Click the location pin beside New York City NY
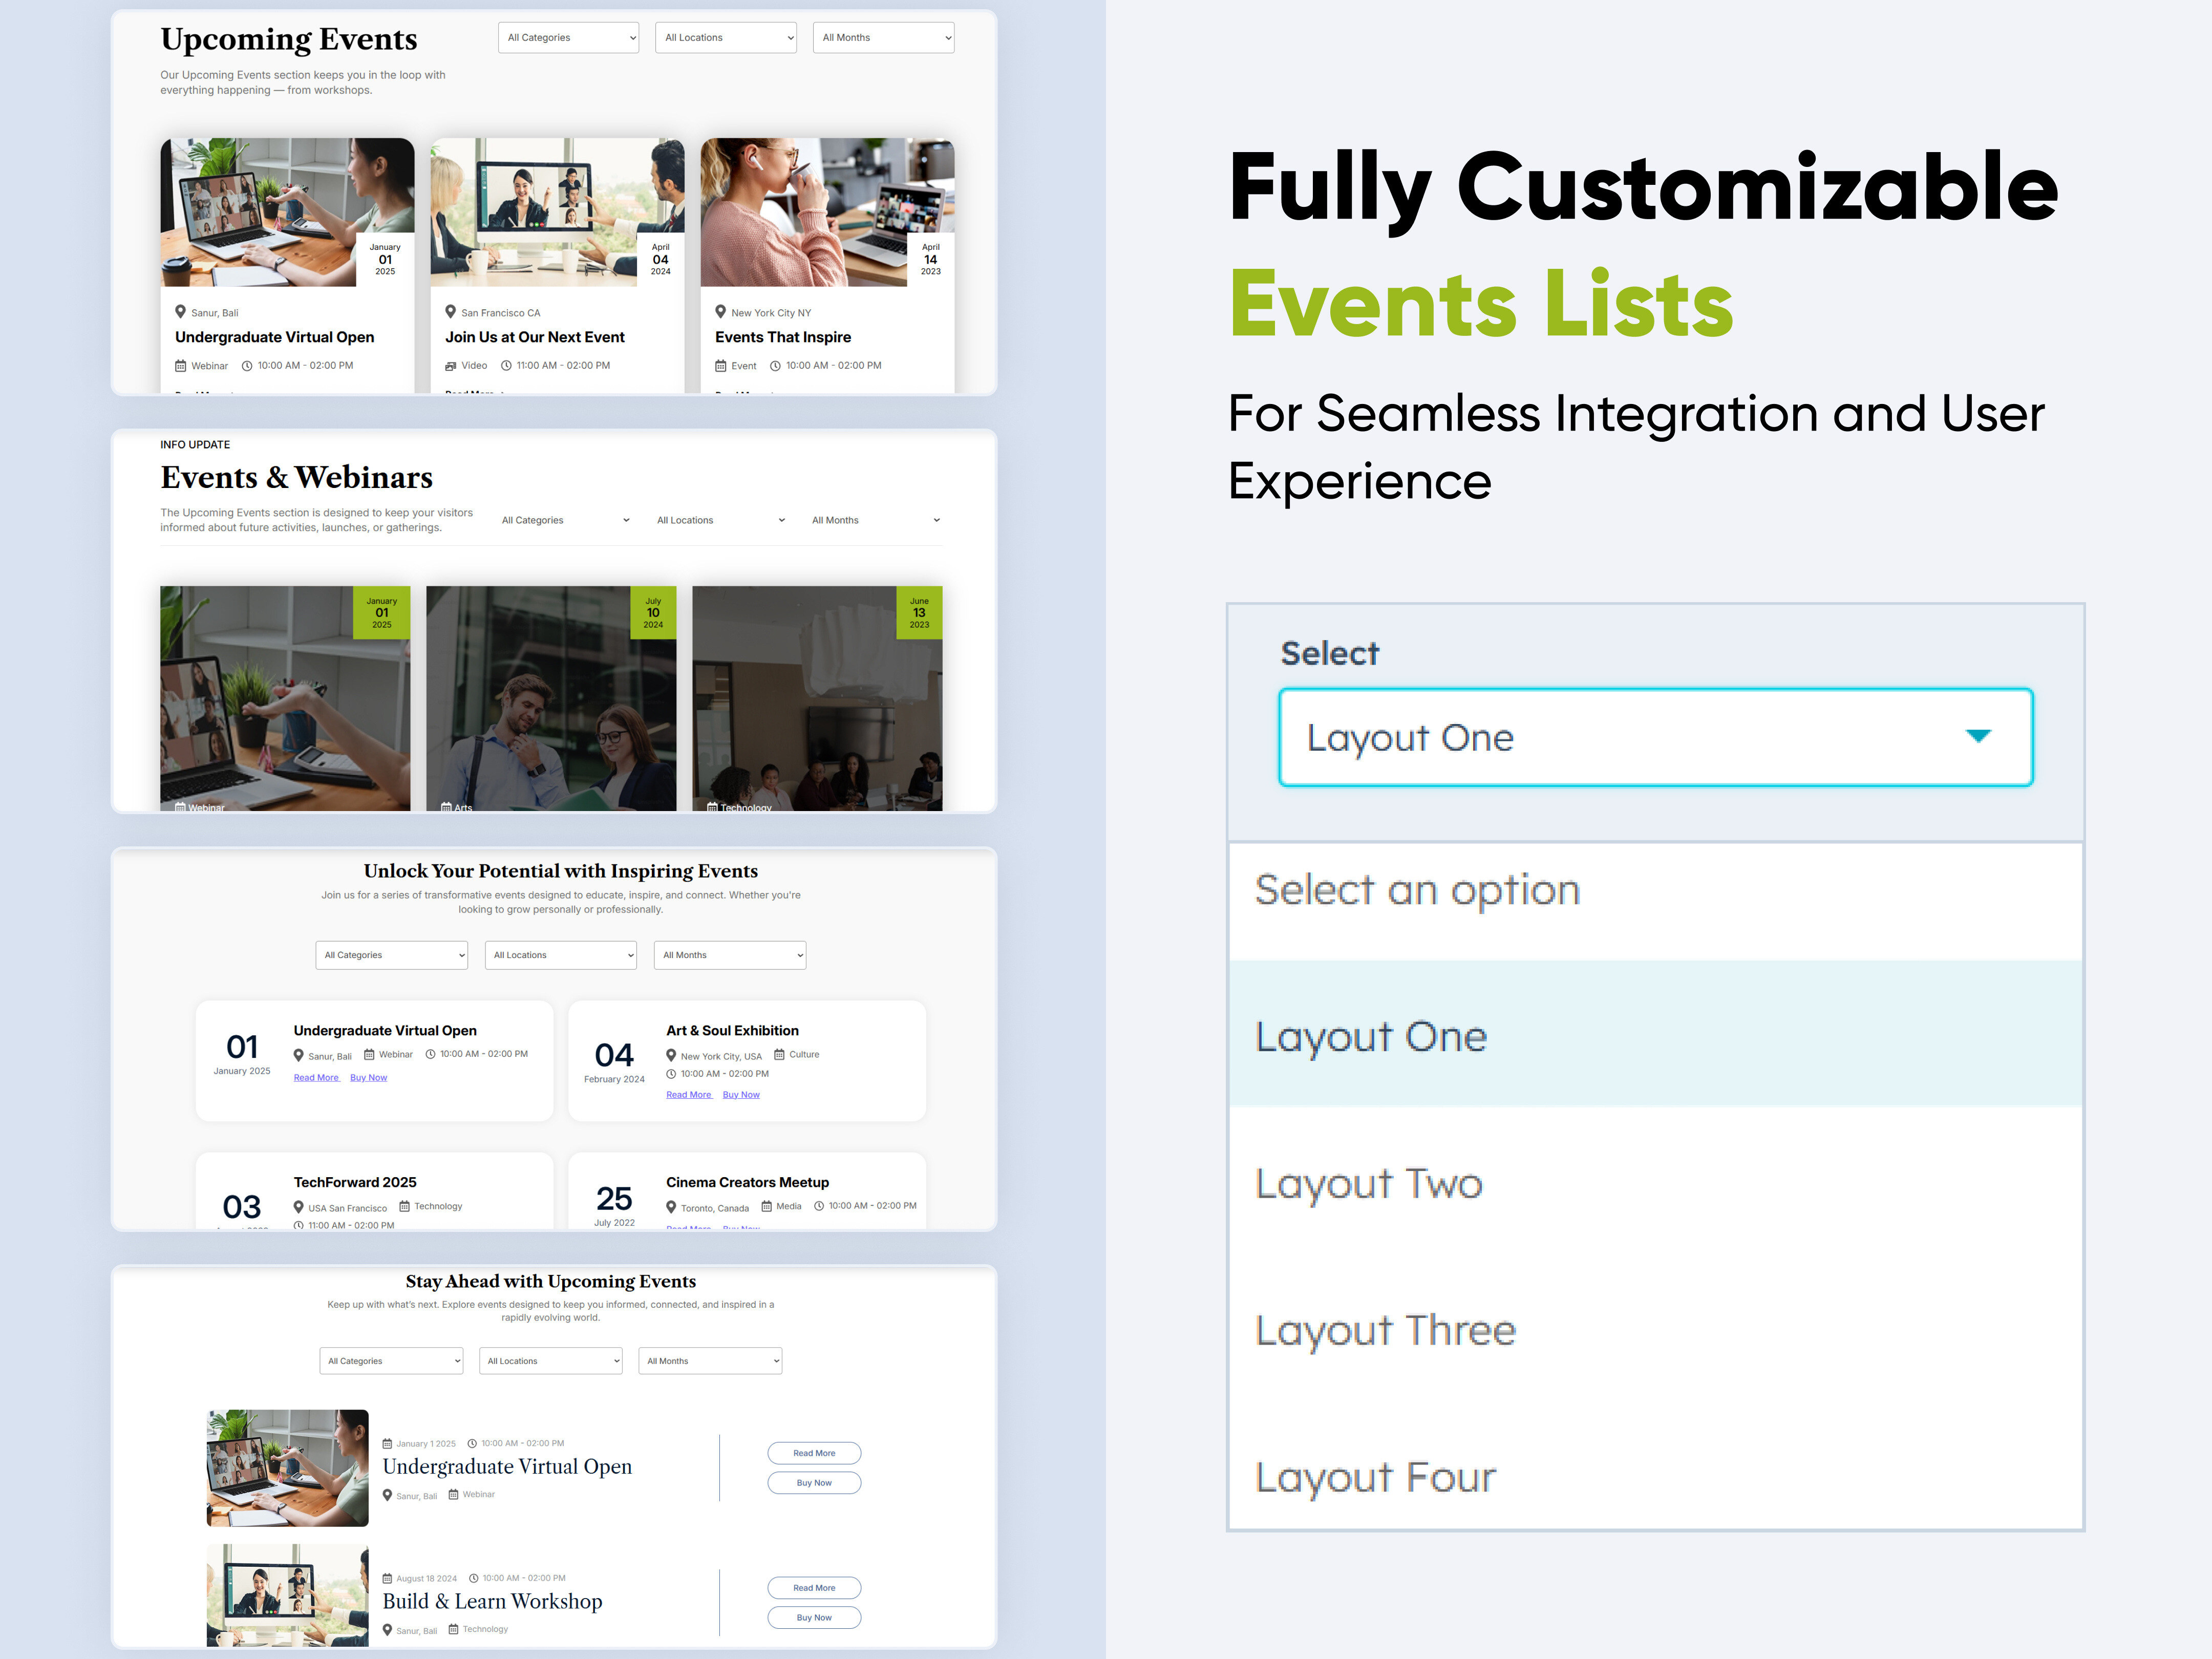 pos(721,312)
